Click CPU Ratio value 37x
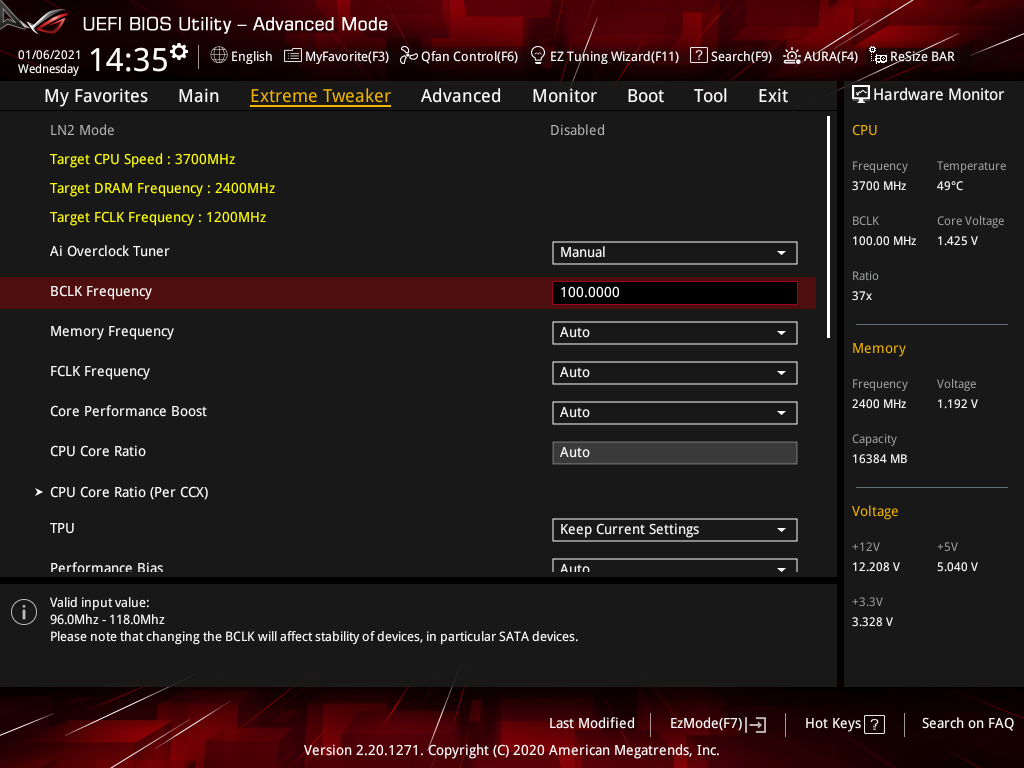Screen dimensions: 1024x768 pyautogui.click(x=862, y=296)
